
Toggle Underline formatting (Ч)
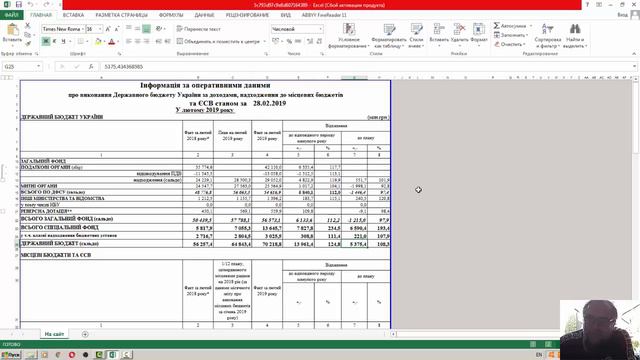tap(63, 41)
